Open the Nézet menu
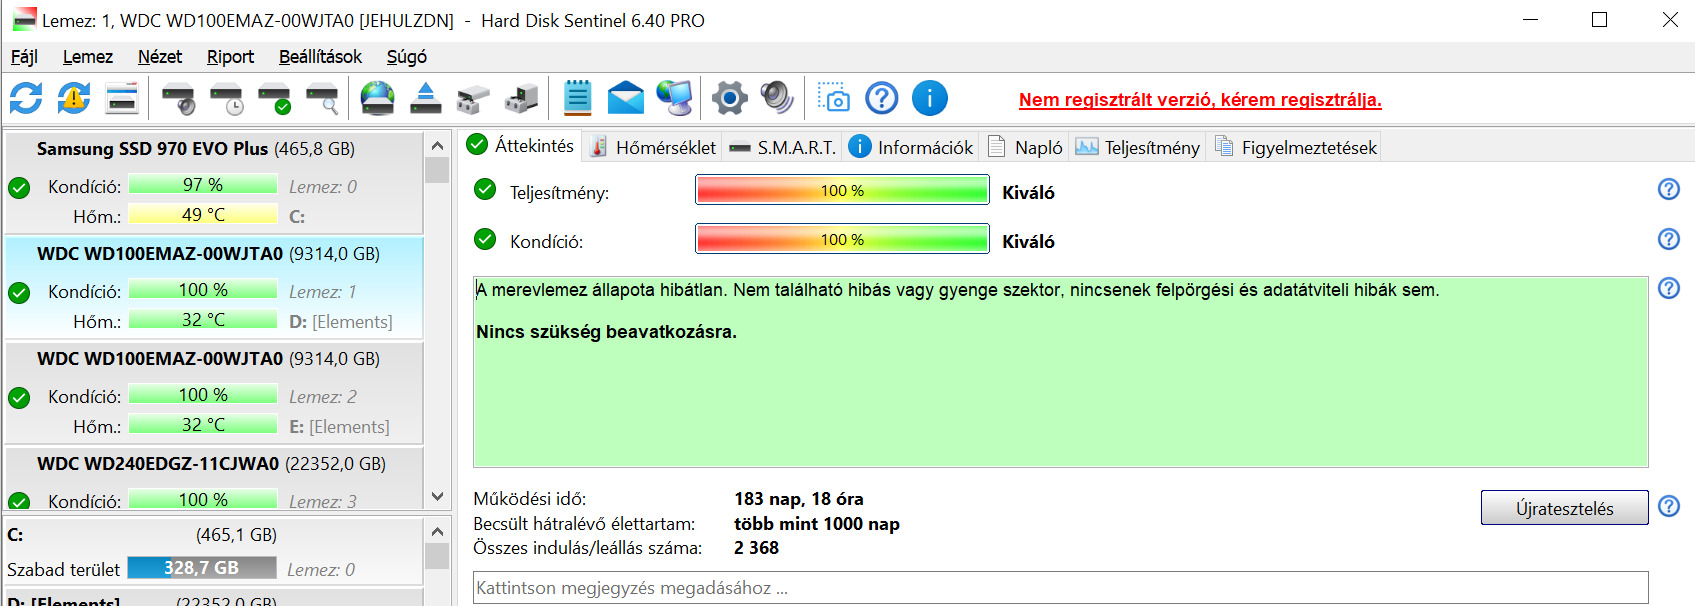Screen dimensions: 1695x606 click(160, 57)
